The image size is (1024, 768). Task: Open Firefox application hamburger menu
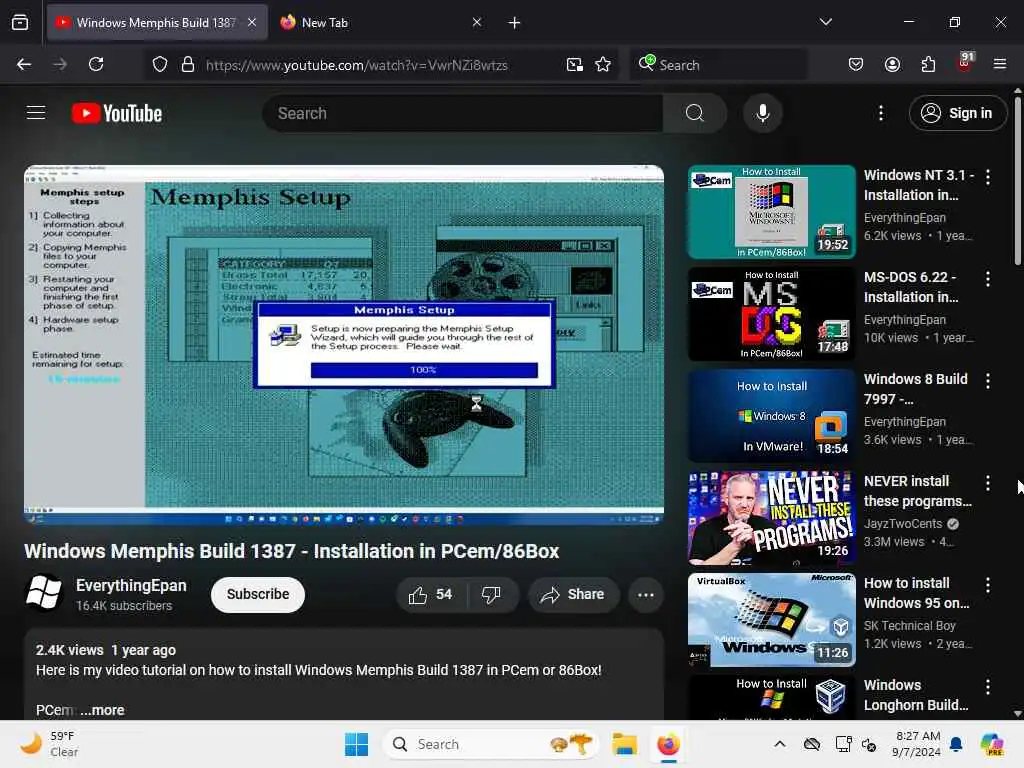tap(1000, 64)
